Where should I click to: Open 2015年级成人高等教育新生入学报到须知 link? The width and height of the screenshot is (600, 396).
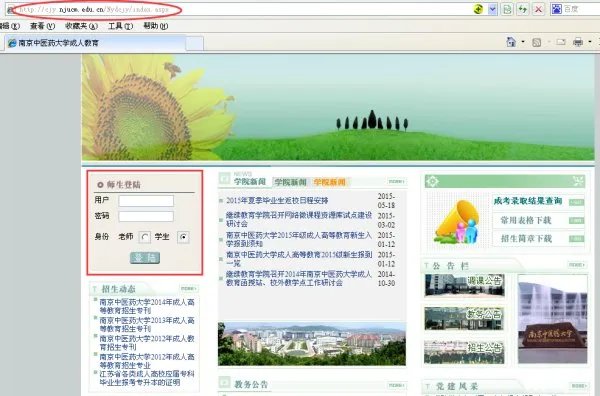pos(299,239)
